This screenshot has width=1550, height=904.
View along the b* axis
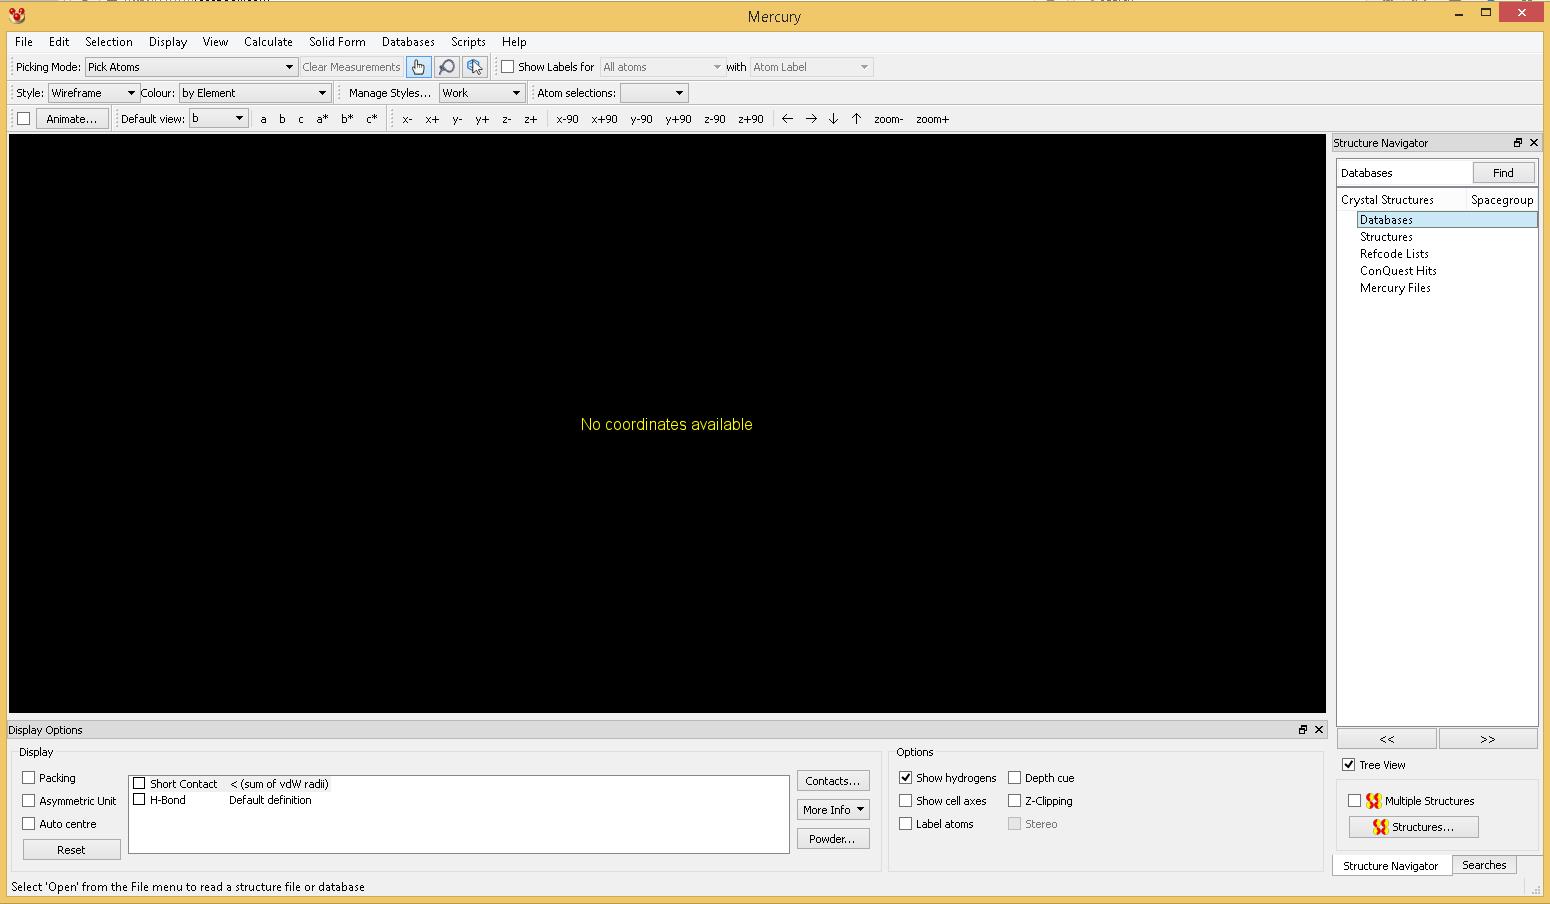pyautogui.click(x=346, y=119)
